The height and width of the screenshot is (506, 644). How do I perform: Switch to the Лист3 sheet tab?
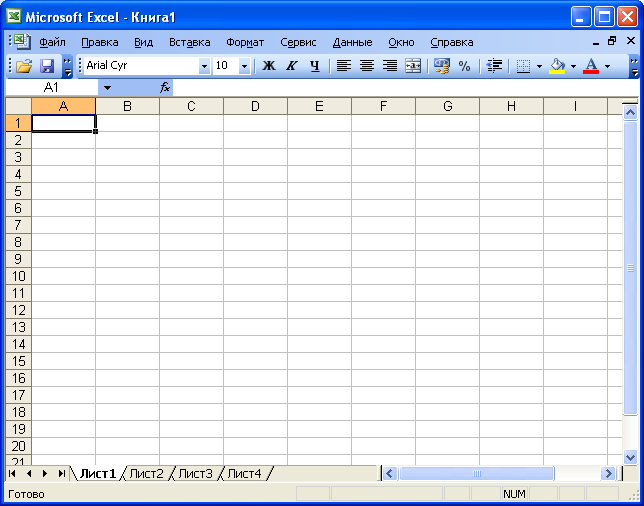click(196, 474)
